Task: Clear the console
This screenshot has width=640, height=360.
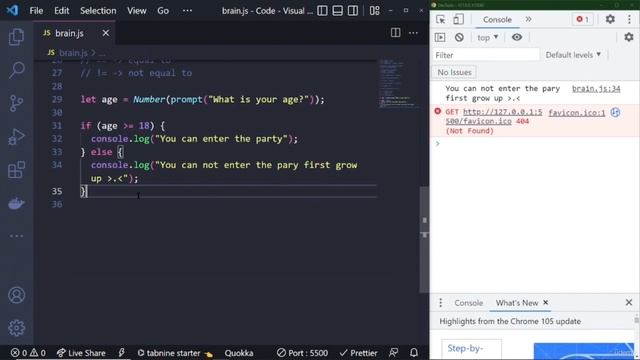Action: 459,37
